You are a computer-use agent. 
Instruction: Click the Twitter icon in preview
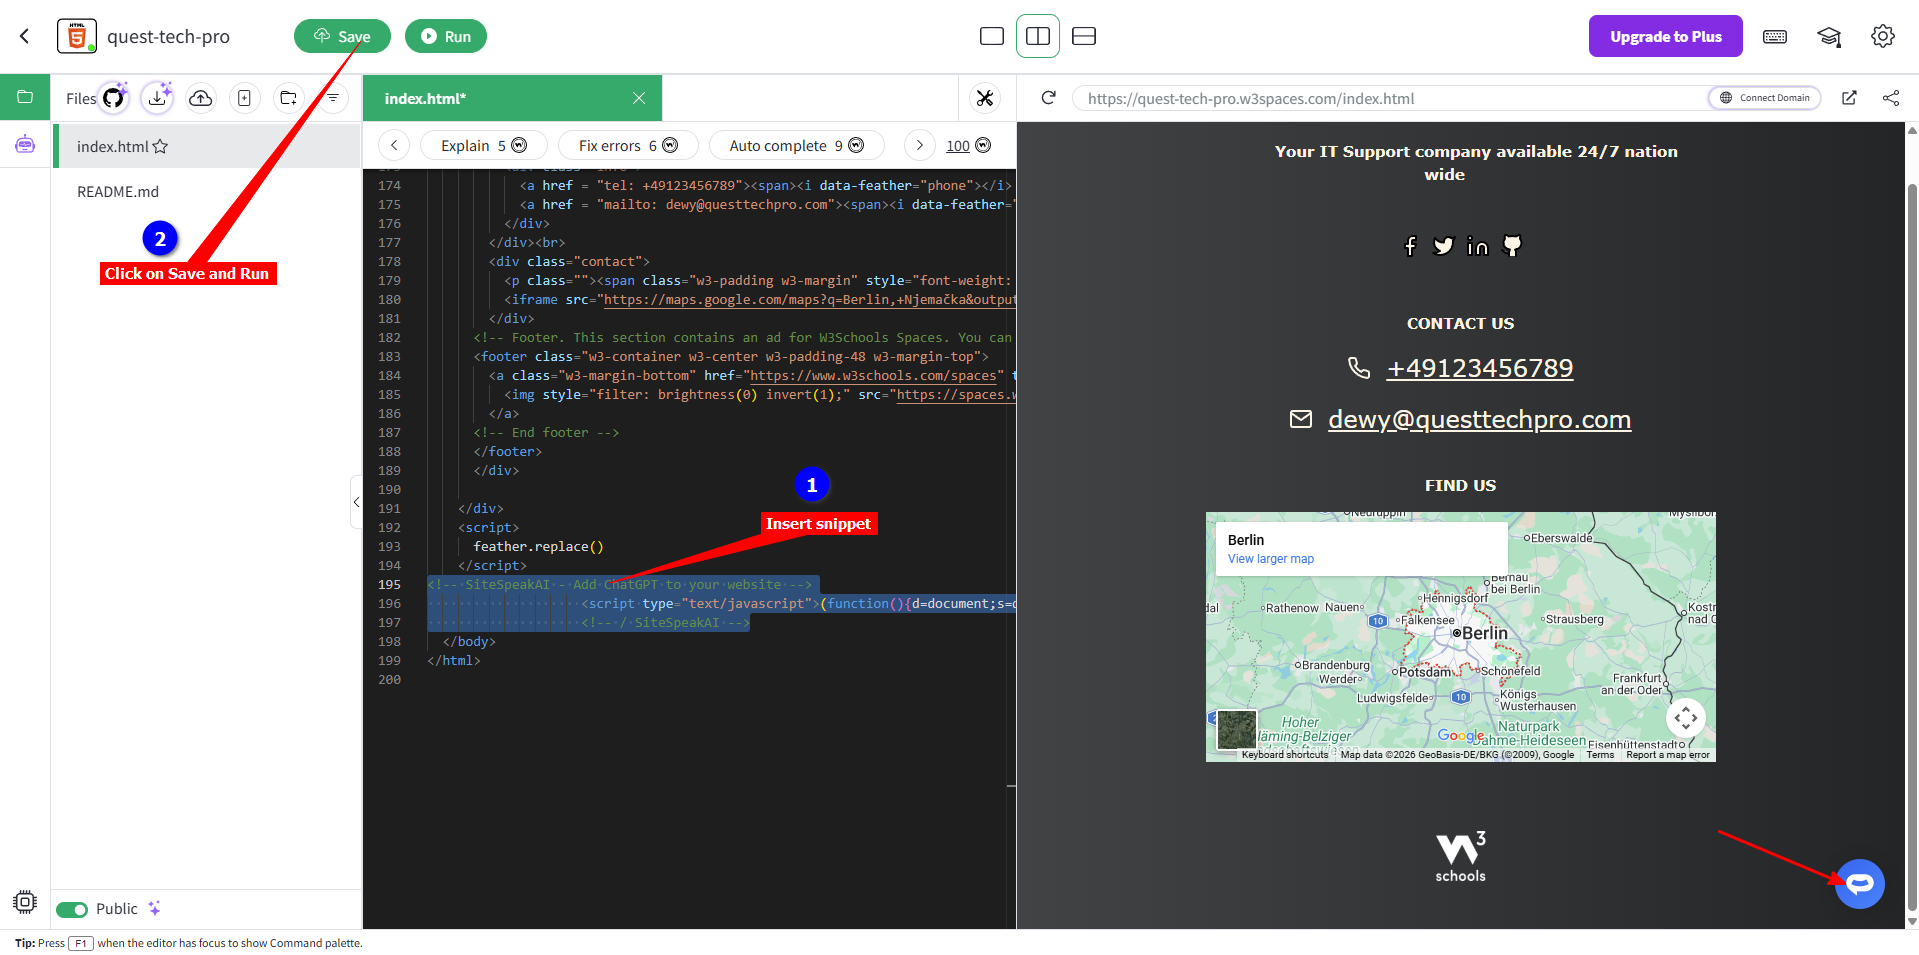1443,246
